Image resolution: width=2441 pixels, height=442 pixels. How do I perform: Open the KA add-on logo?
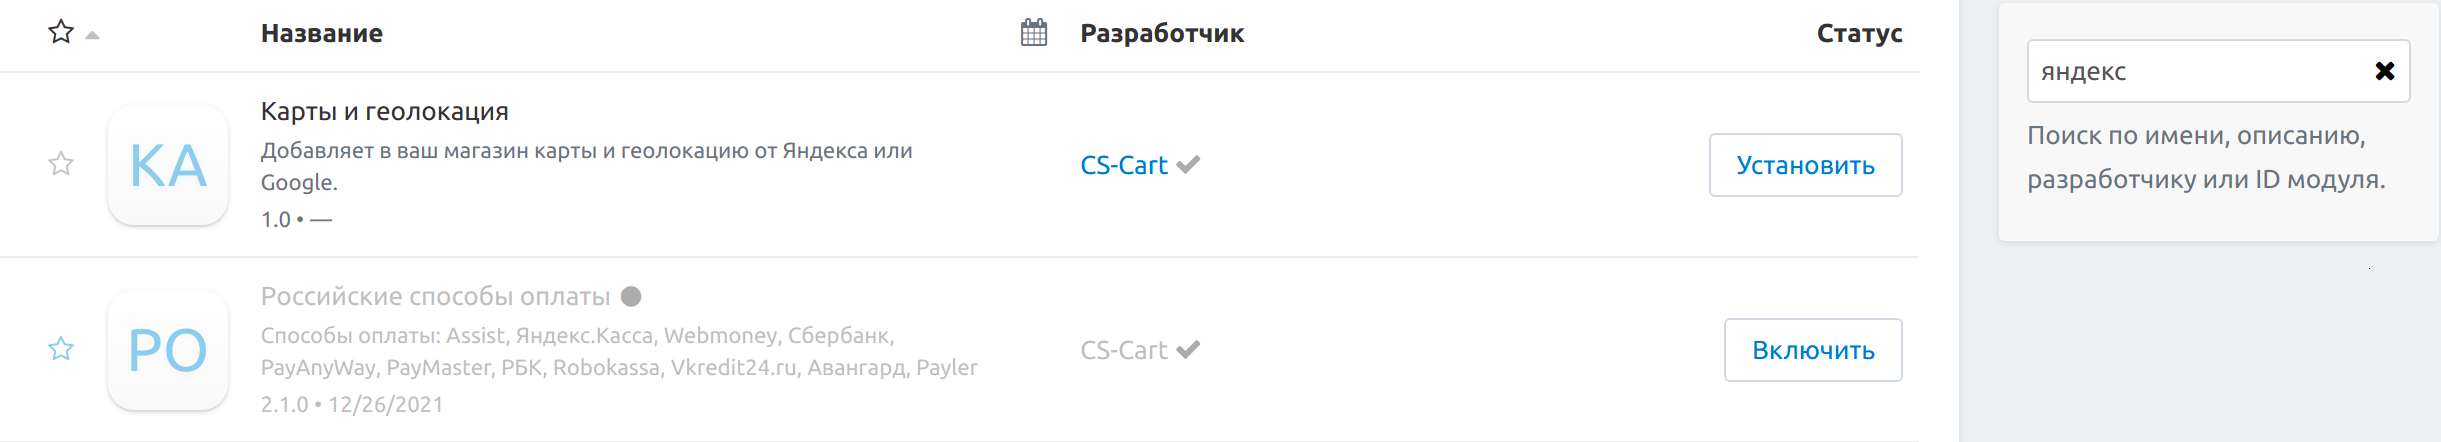[x=168, y=165]
